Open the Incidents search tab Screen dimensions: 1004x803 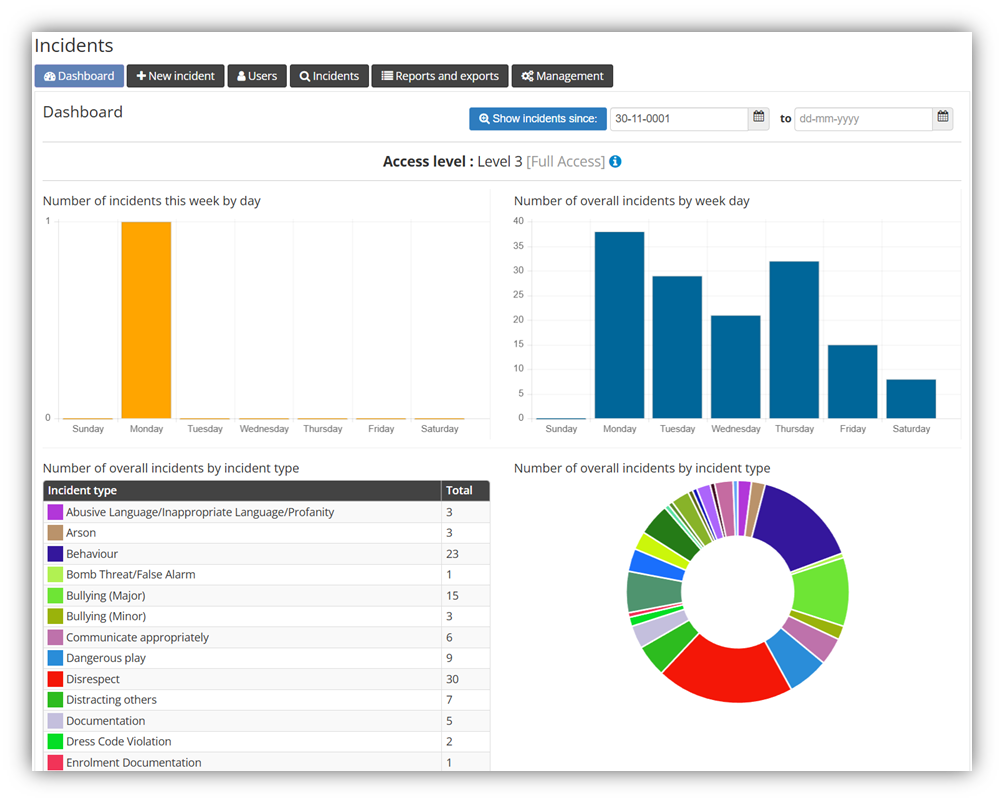pyautogui.click(x=329, y=76)
